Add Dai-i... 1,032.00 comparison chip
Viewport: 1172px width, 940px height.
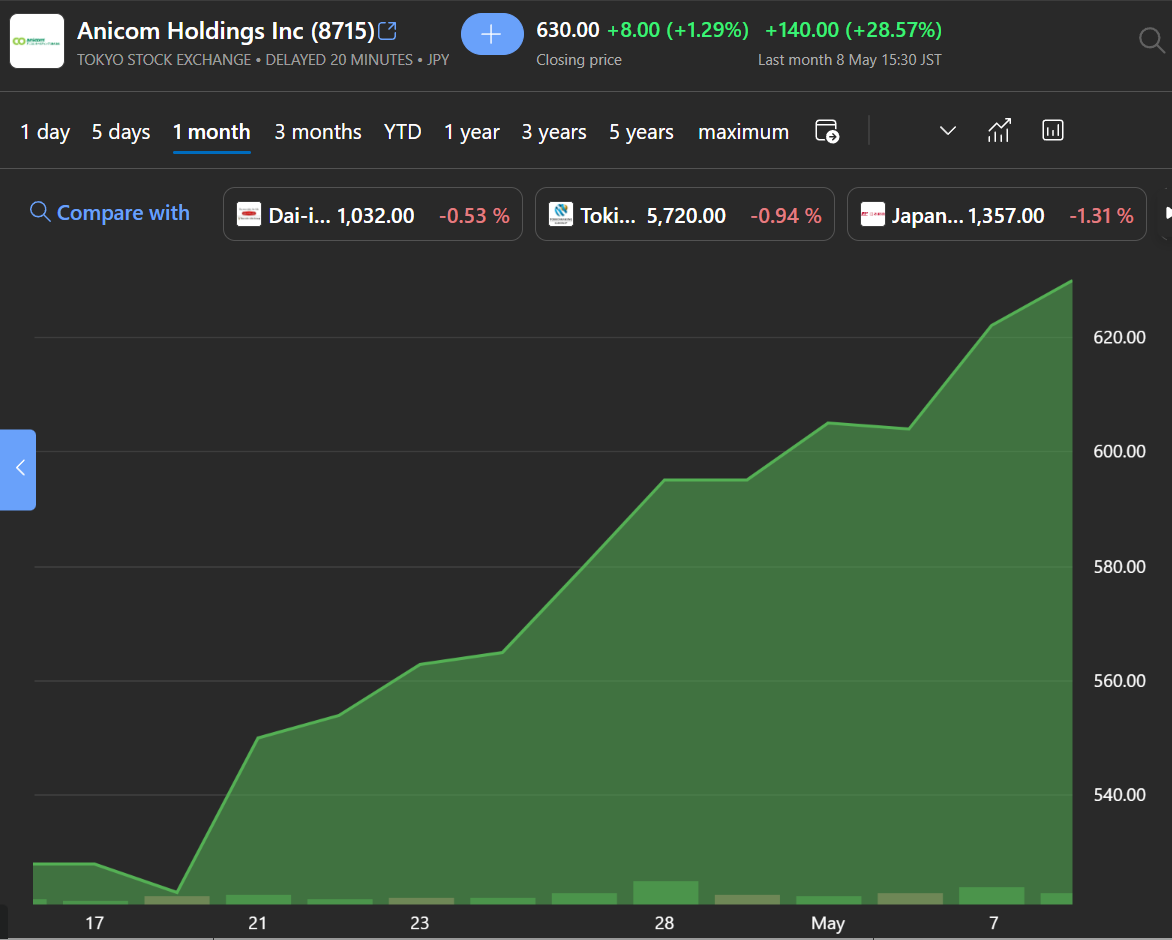tap(372, 214)
